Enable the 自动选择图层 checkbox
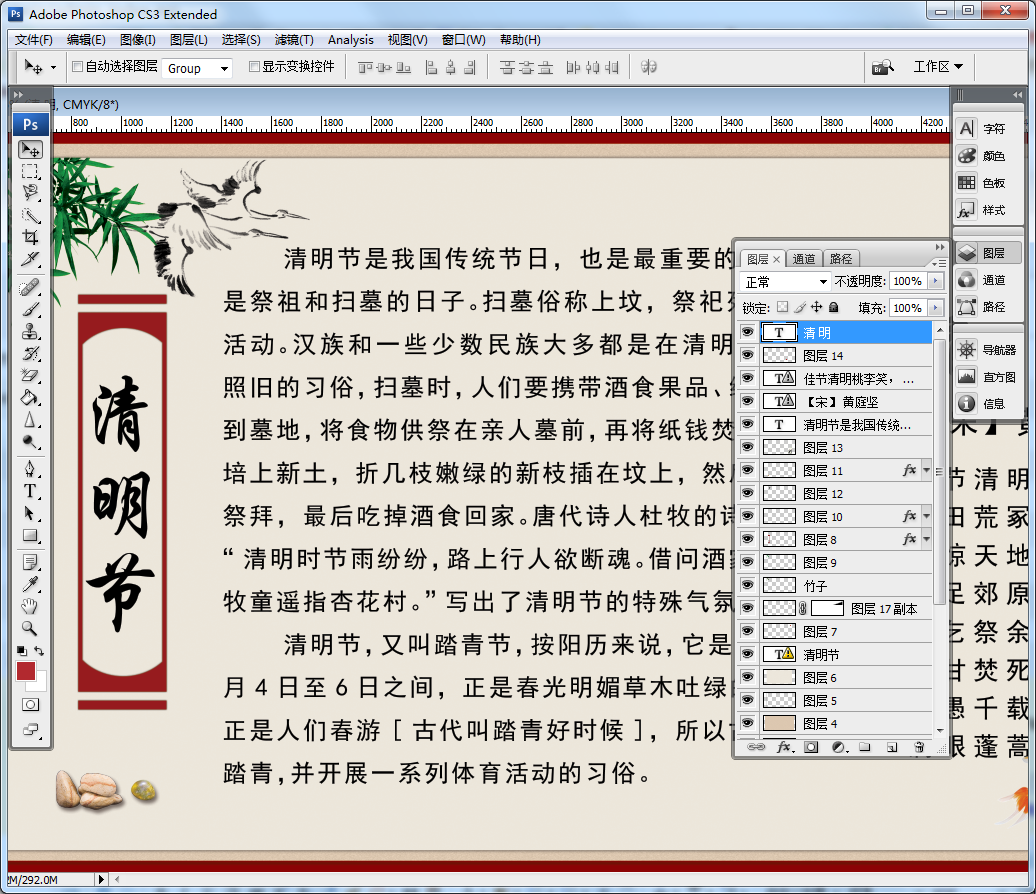This screenshot has width=1036, height=894. [77, 67]
